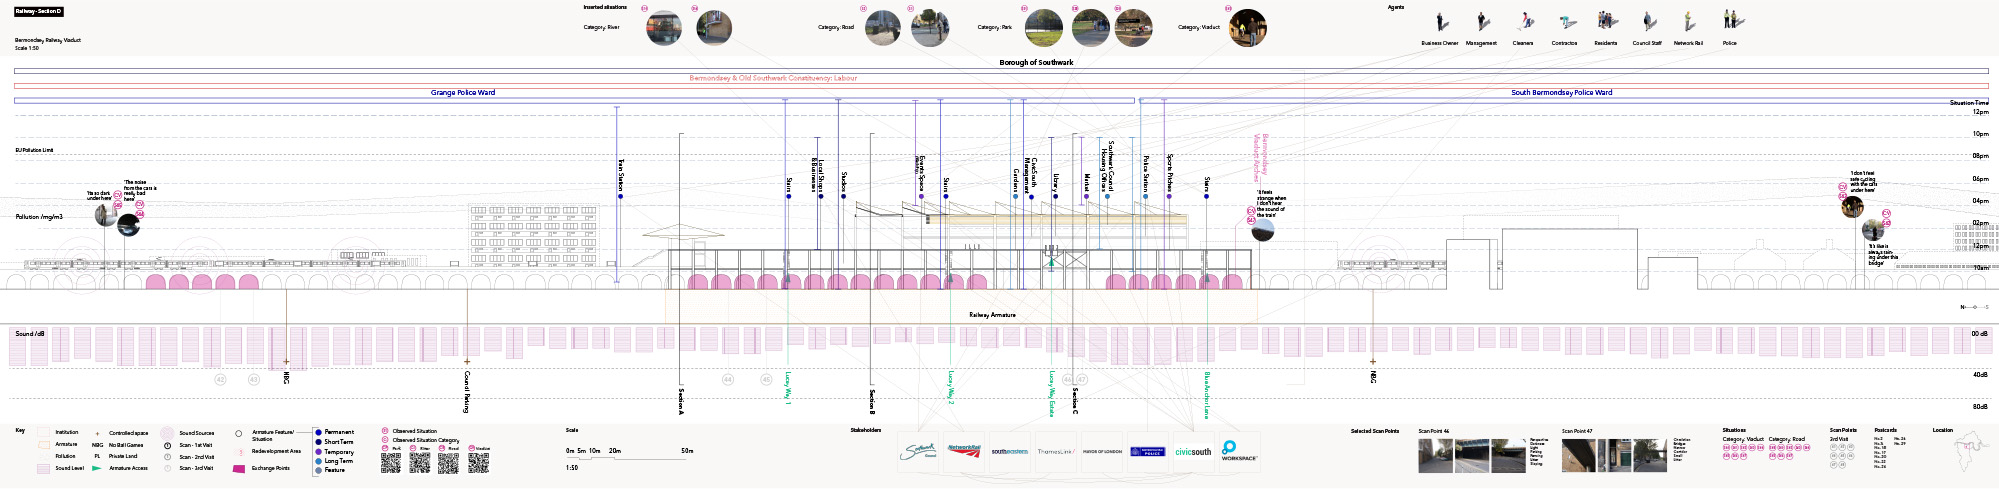
Task: Open photo beside "storage when I don't hear" quote
Action: pyautogui.click(x=1263, y=230)
